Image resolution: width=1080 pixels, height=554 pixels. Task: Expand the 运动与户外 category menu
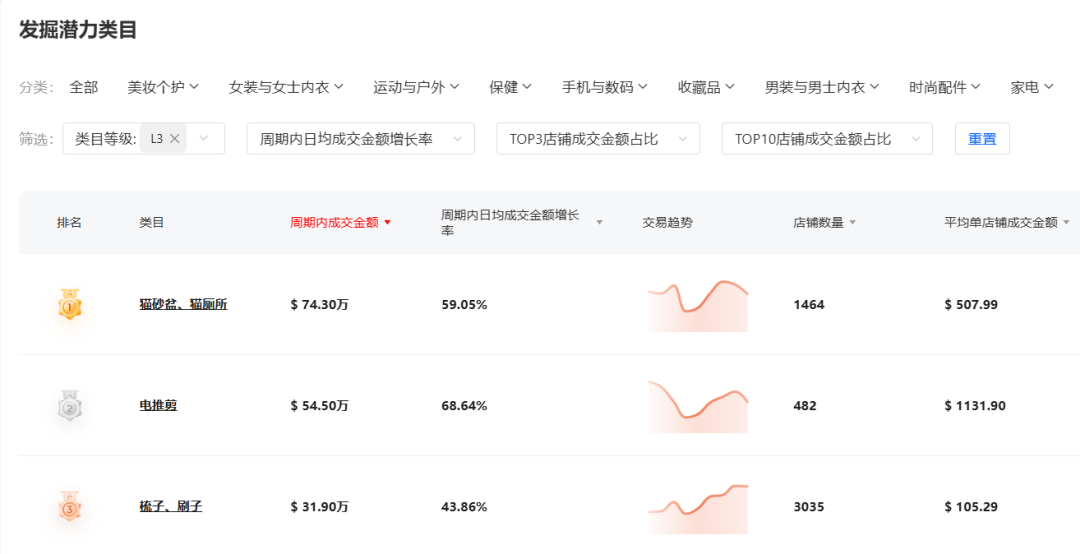point(416,87)
